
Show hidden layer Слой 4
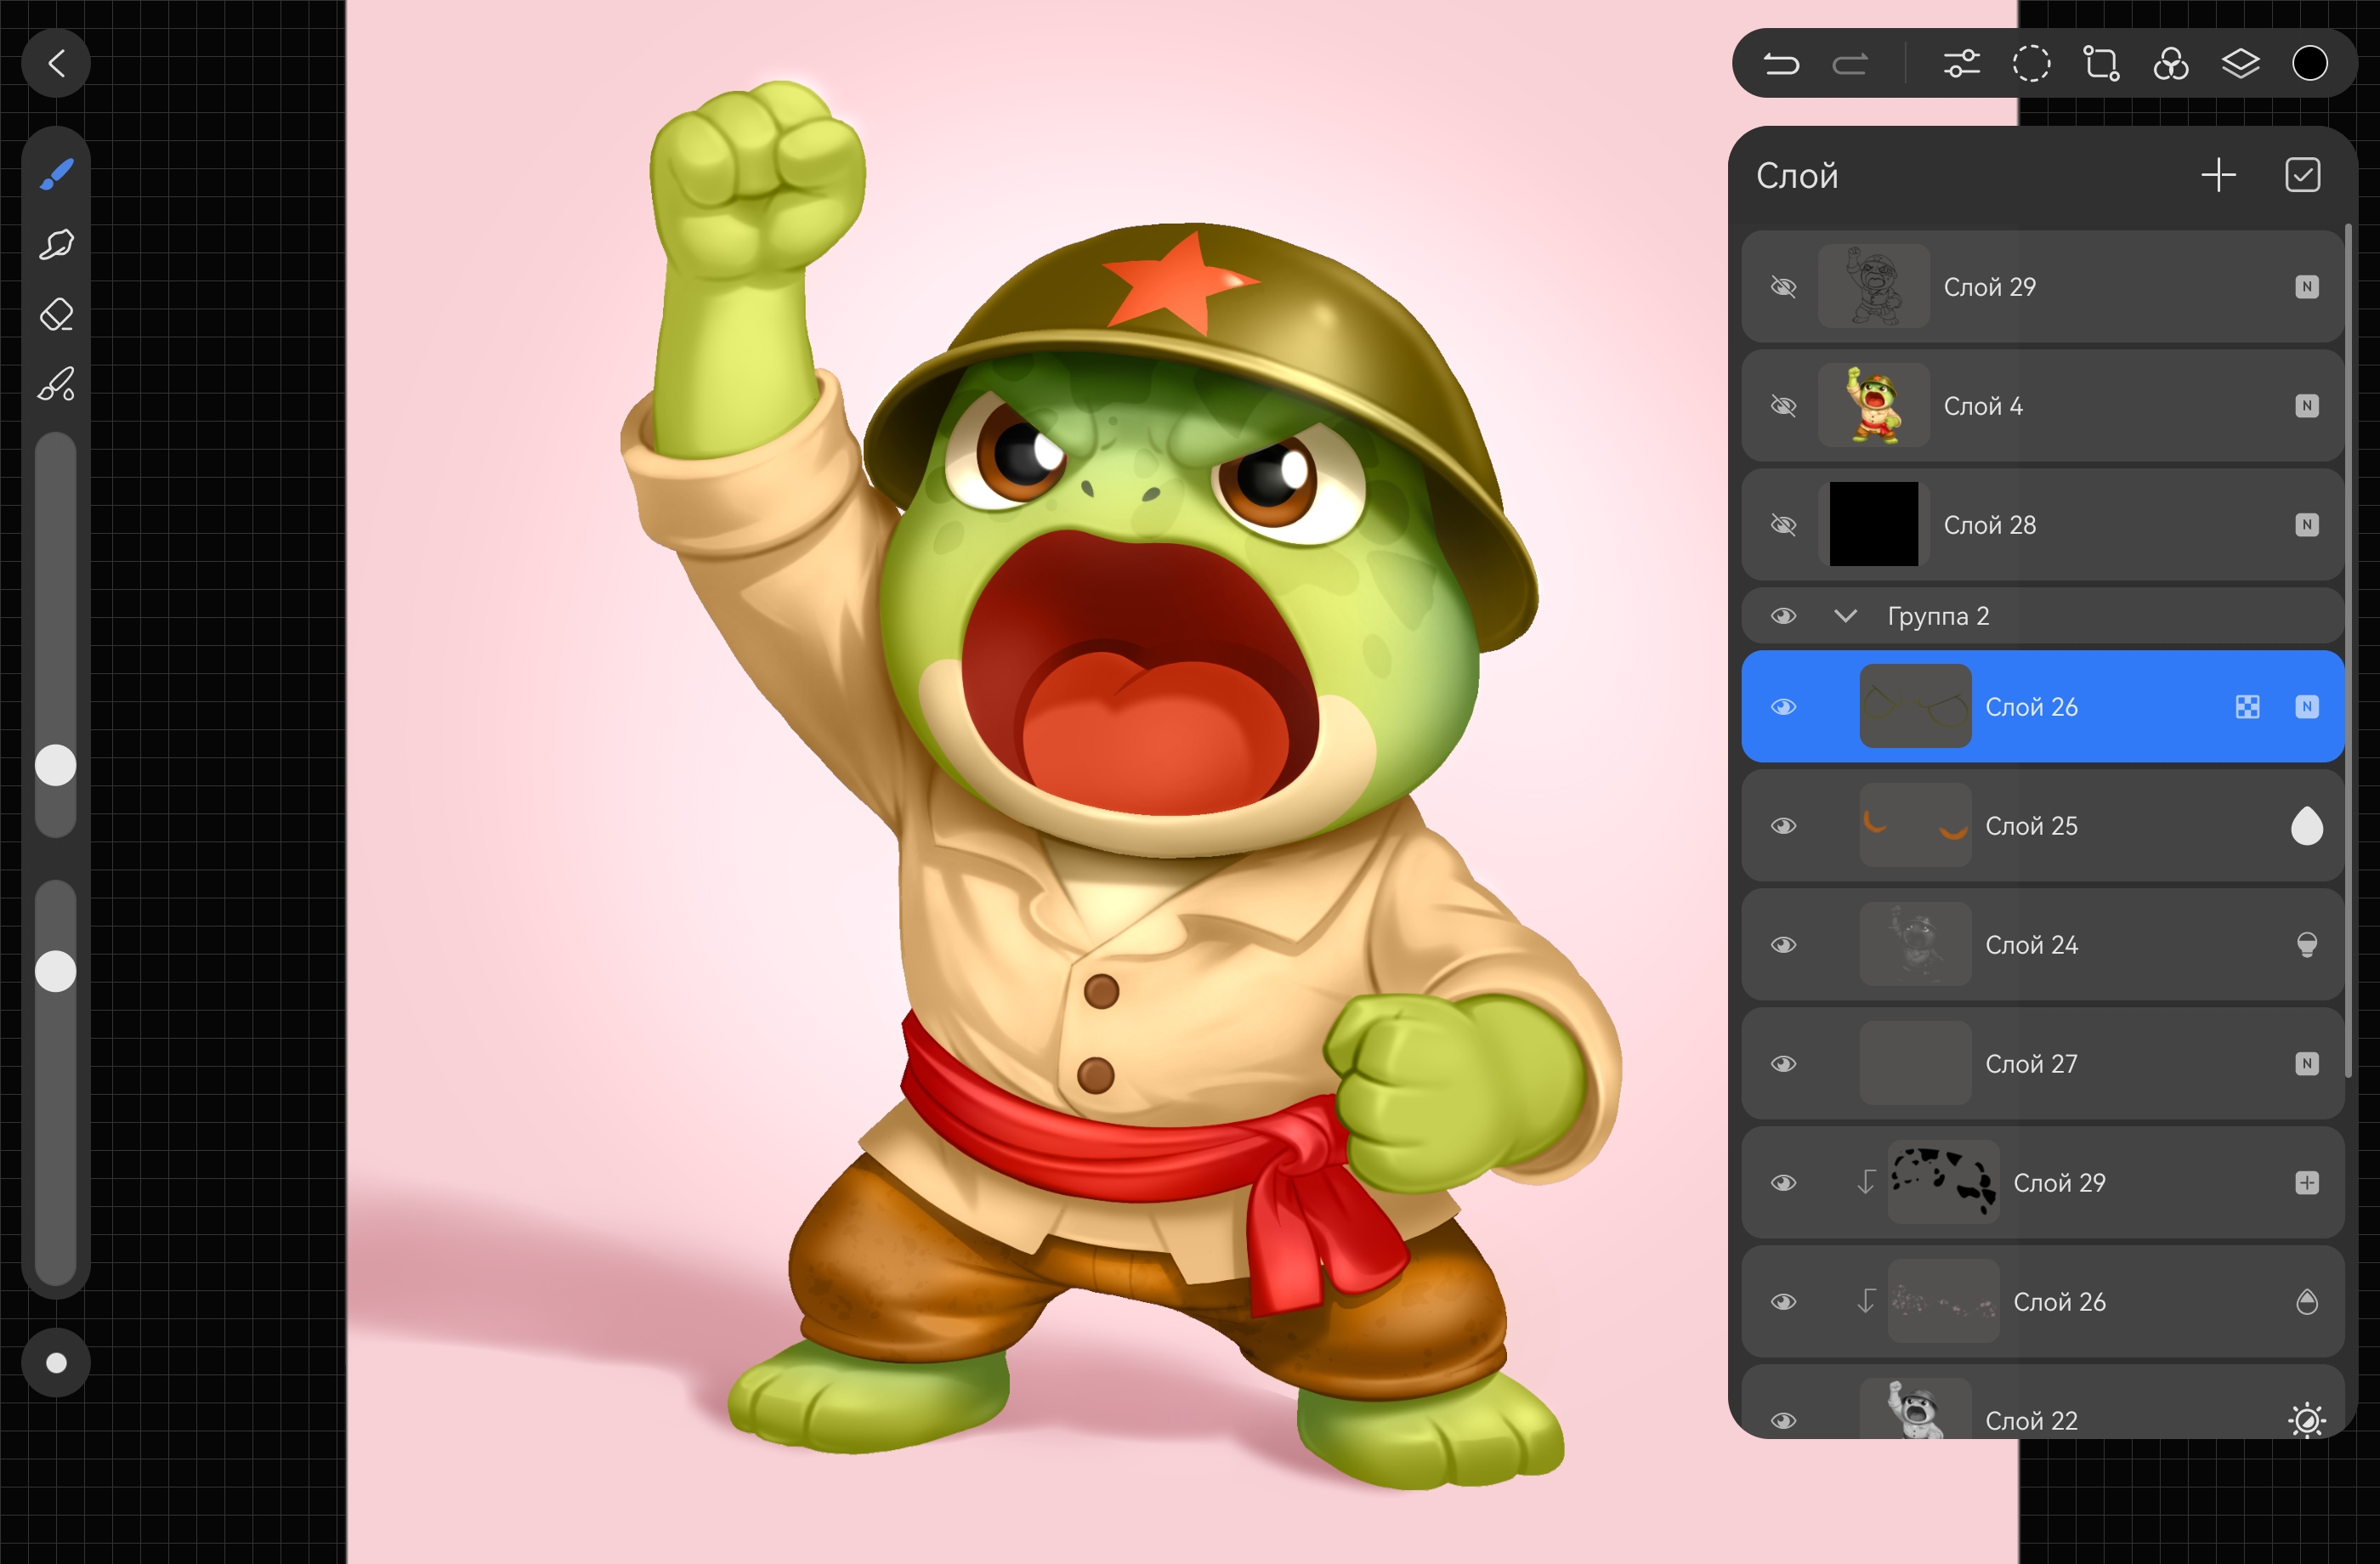pos(1783,406)
